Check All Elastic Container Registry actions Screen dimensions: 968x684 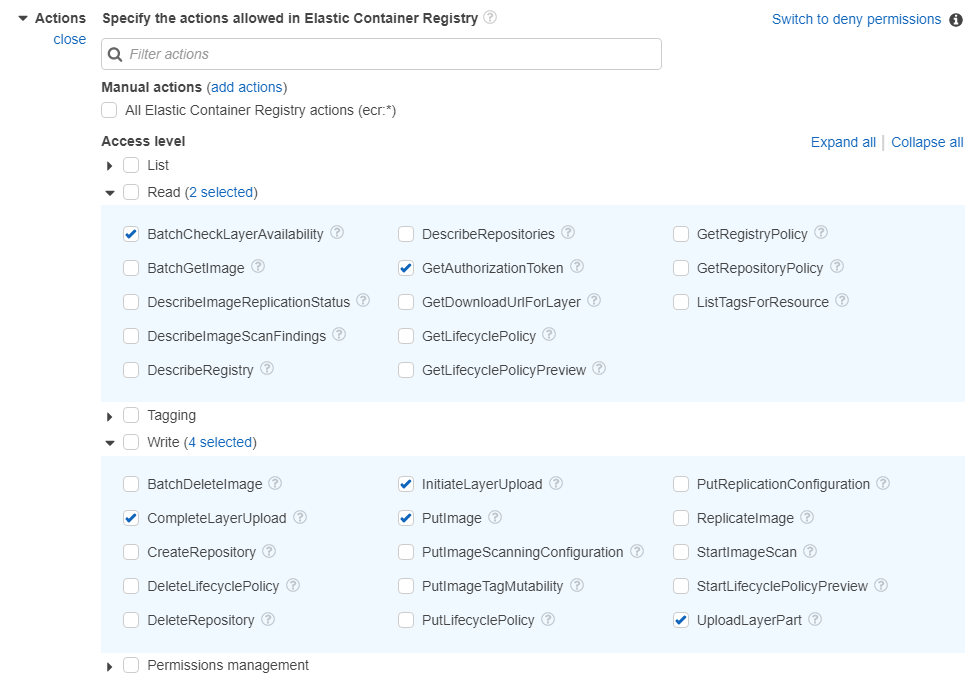click(109, 111)
